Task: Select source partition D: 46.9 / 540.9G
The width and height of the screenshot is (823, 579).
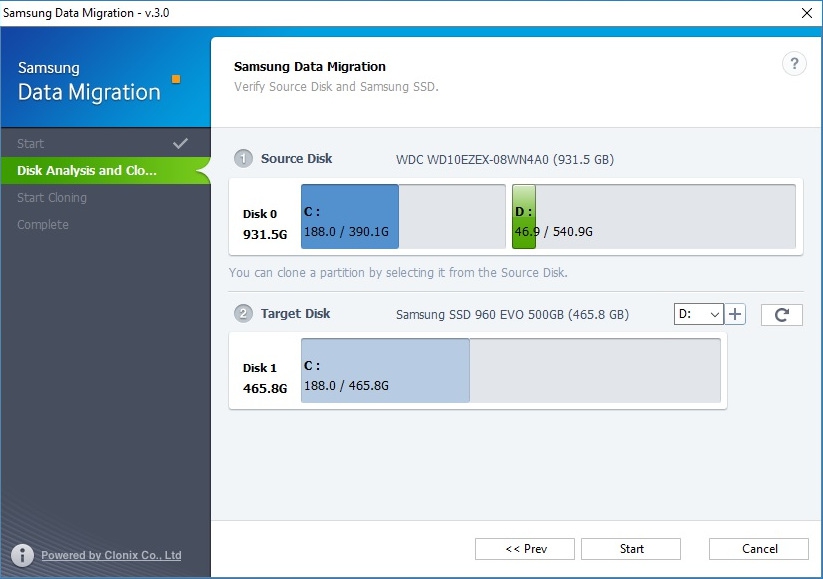Action: pyautogui.click(x=654, y=216)
